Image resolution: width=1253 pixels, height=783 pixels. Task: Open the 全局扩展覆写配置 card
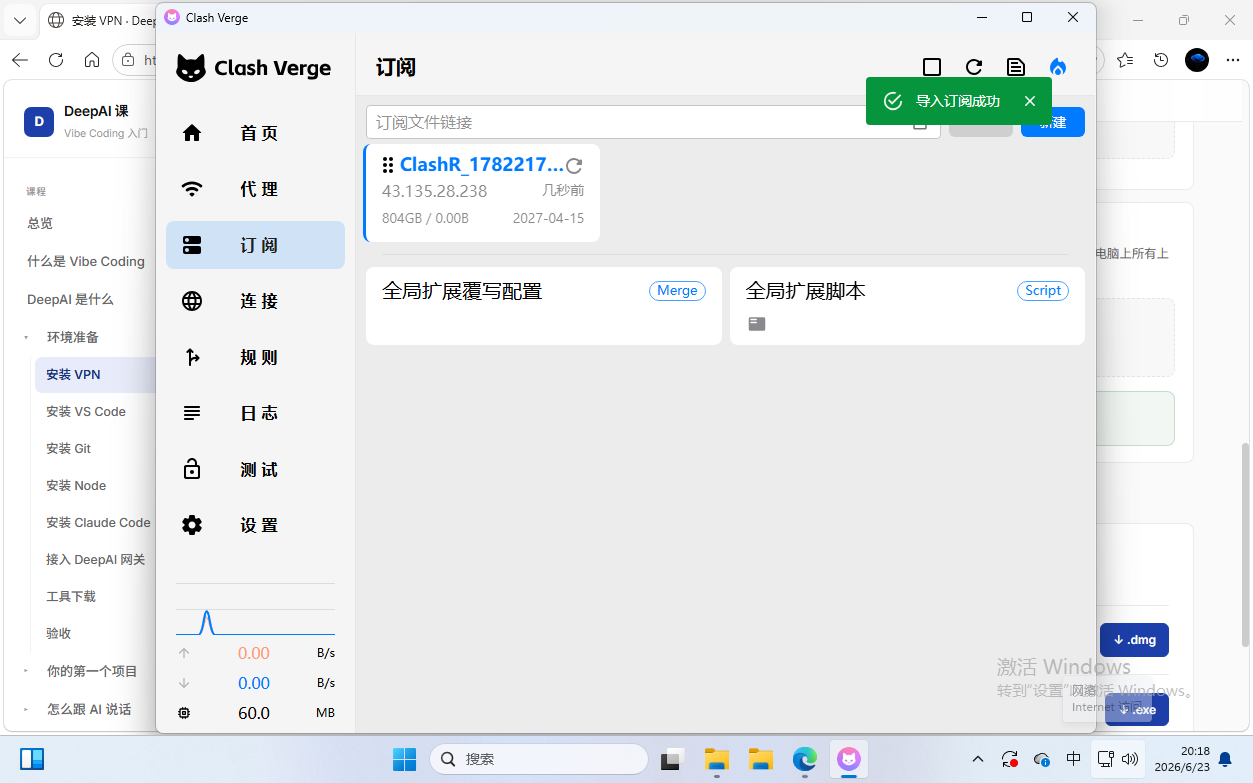(x=543, y=306)
